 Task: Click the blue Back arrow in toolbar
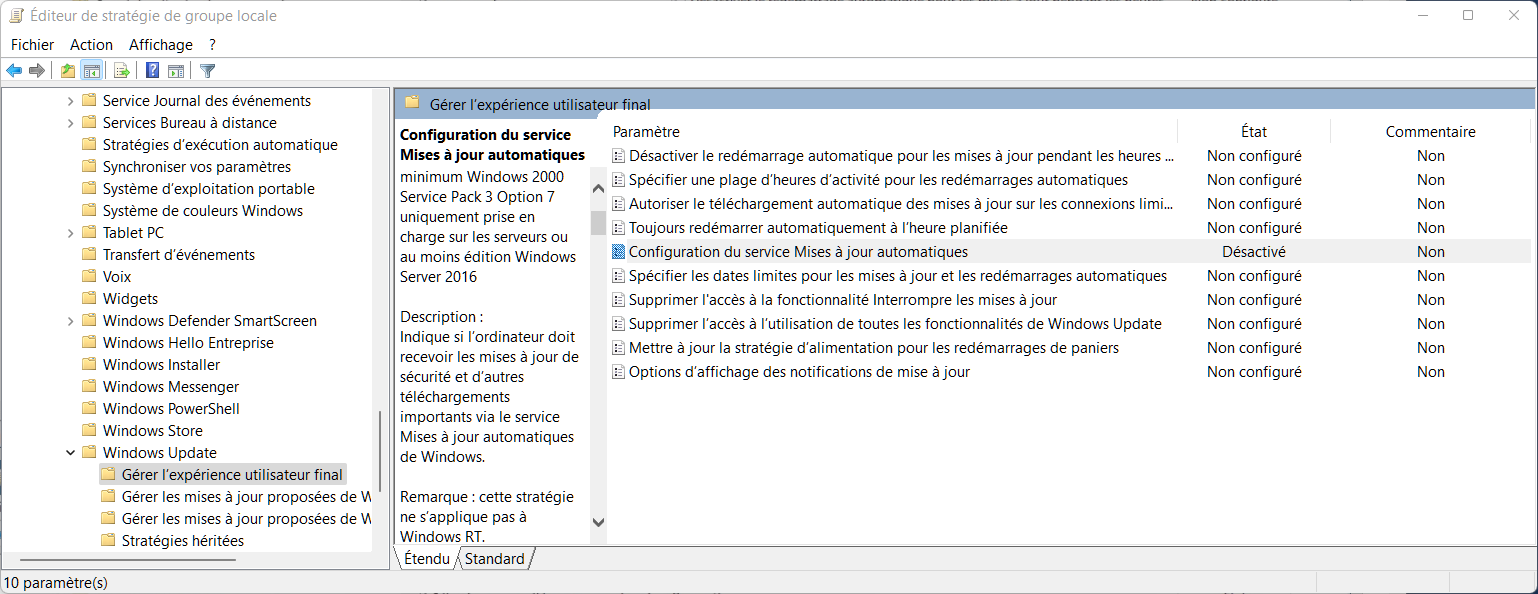pyautogui.click(x=14, y=70)
